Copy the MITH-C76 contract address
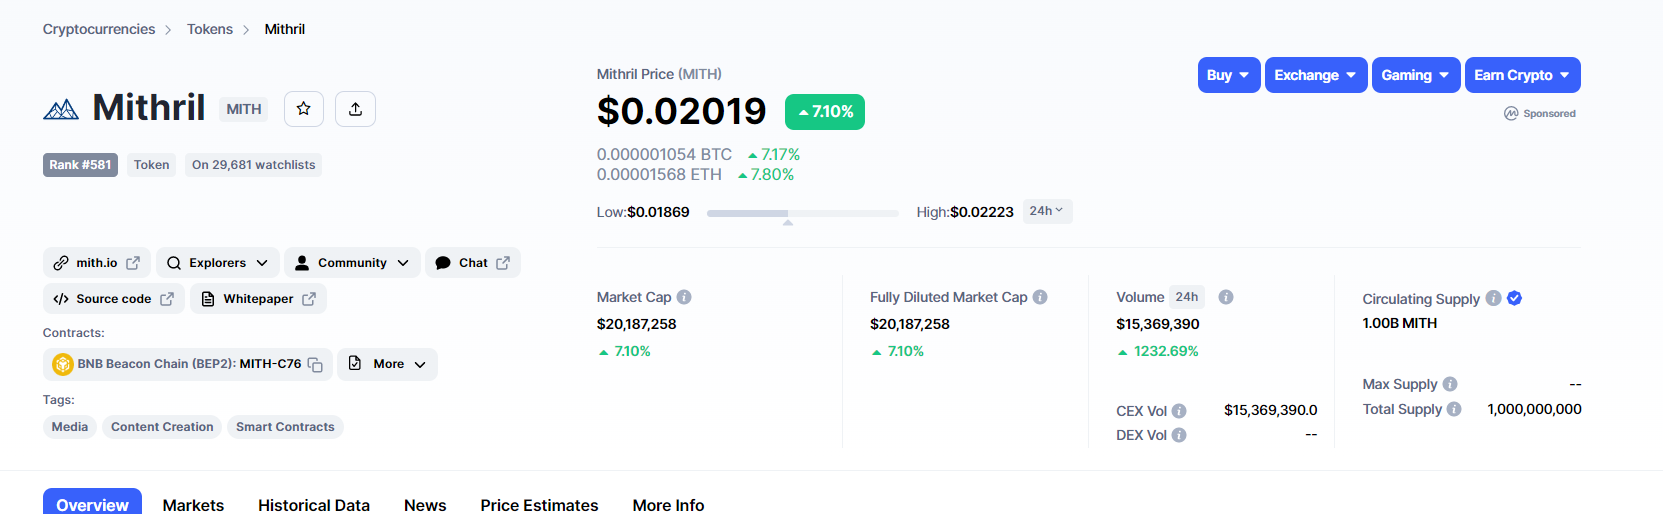1663x514 pixels. [315, 365]
